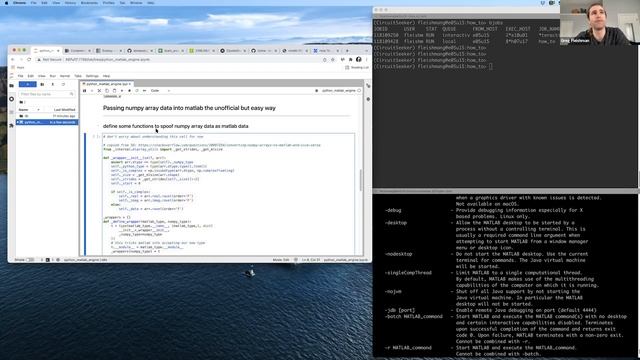This screenshot has width=640, height=360.
Task: Open the JupyterLab View menu
Action: 42,76
